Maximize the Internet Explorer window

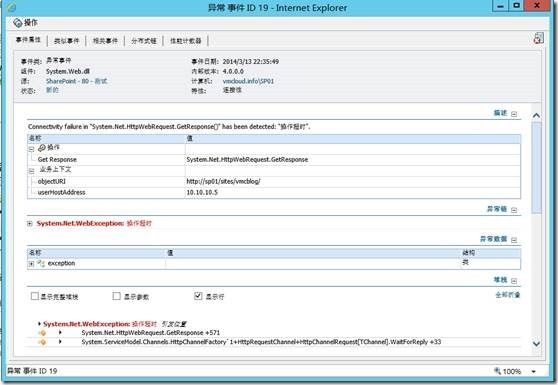516,6
